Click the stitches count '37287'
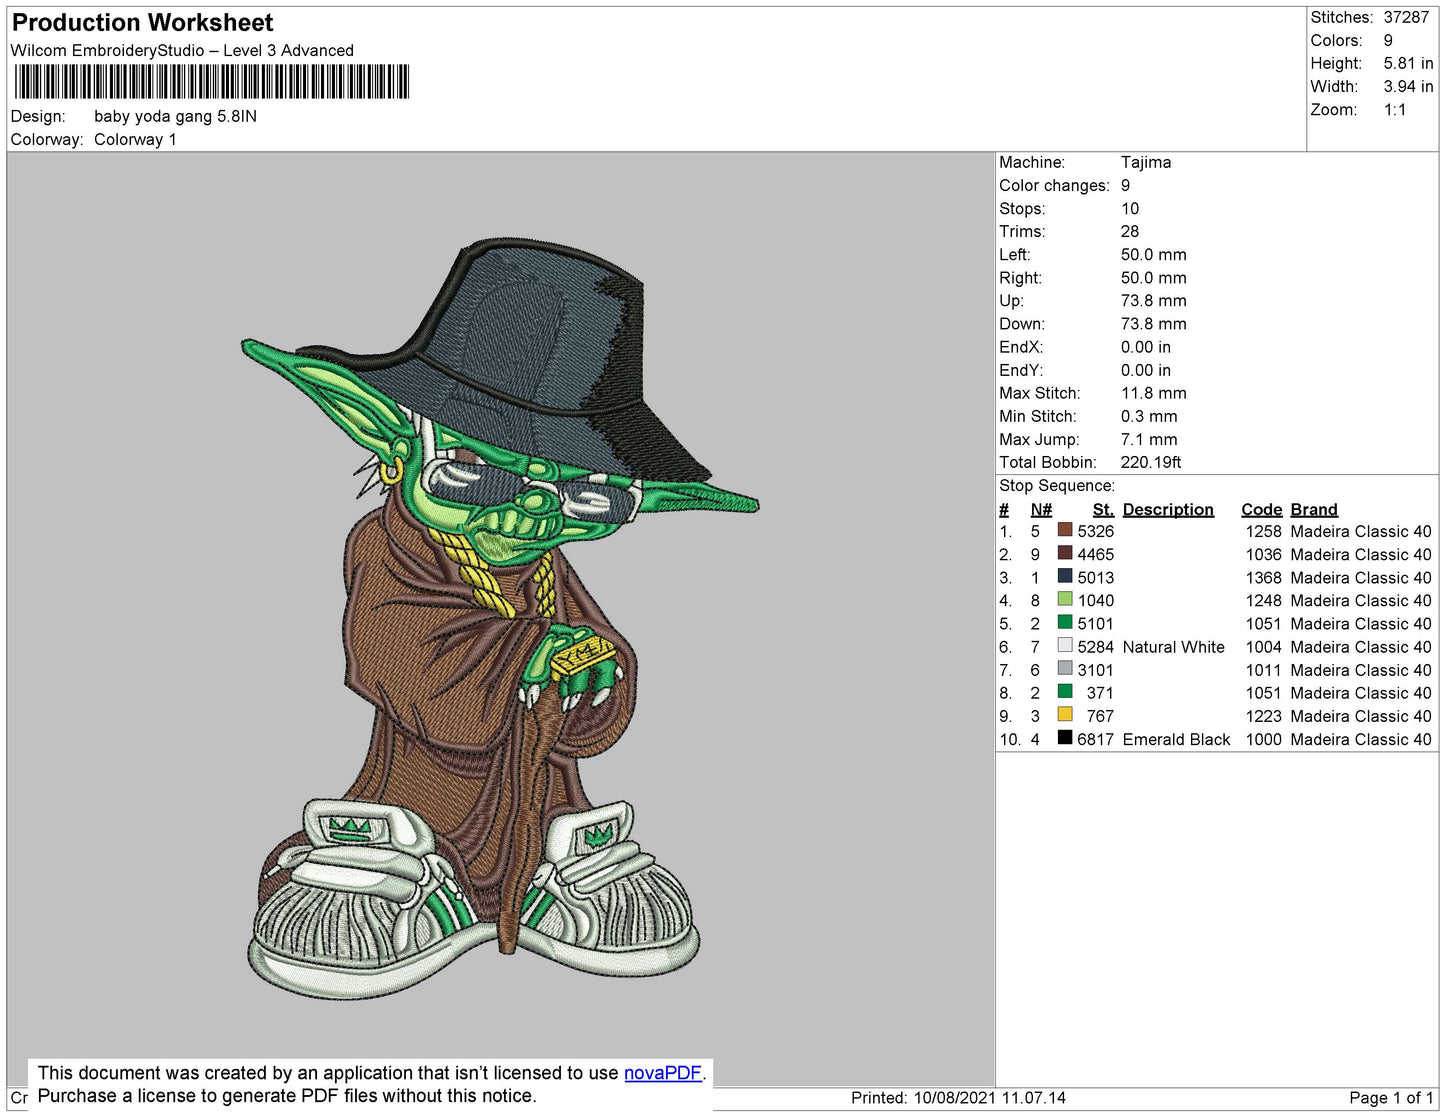 pos(1406,17)
